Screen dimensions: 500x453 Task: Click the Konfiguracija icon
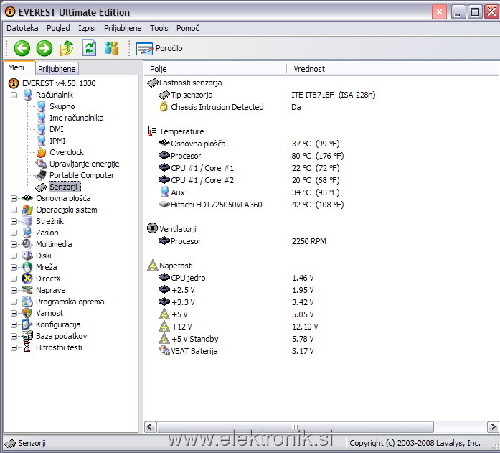[x=27, y=324]
